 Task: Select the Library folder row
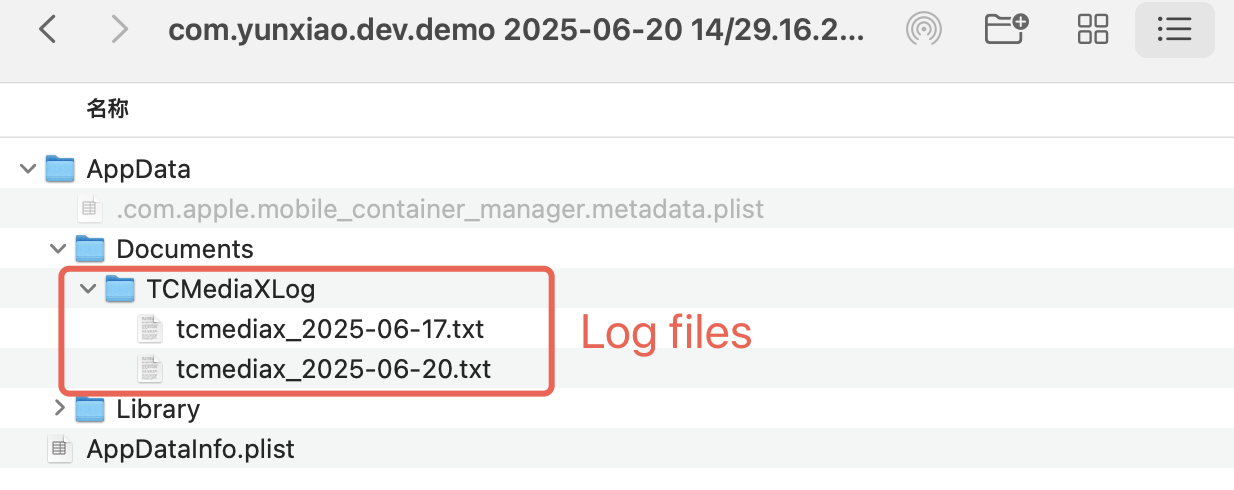(x=158, y=409)
